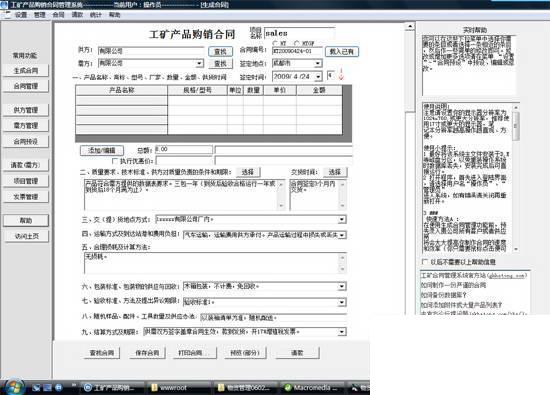Screen dimensions: 550x395
Task: Toggle the 执行优惠价 checkbox
Action: pyautogui.click(x=114, y=161)
